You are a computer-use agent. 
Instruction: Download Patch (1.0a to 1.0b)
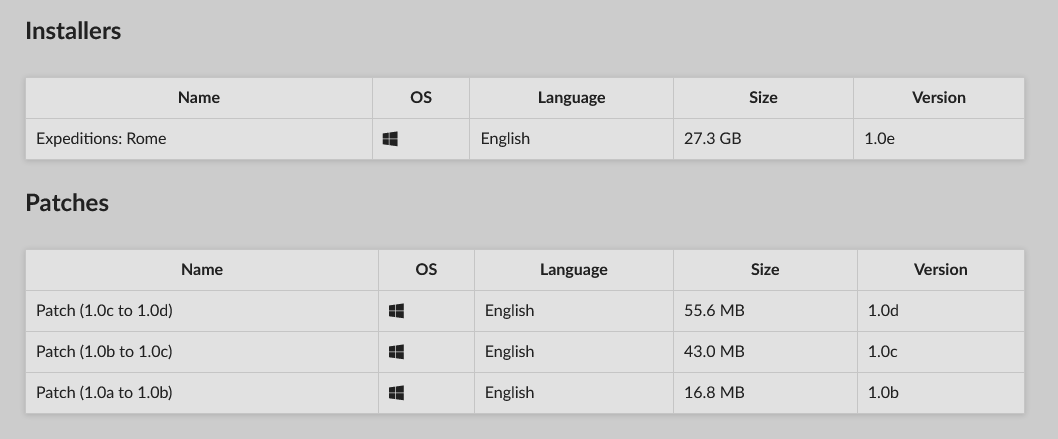(104, 393)
